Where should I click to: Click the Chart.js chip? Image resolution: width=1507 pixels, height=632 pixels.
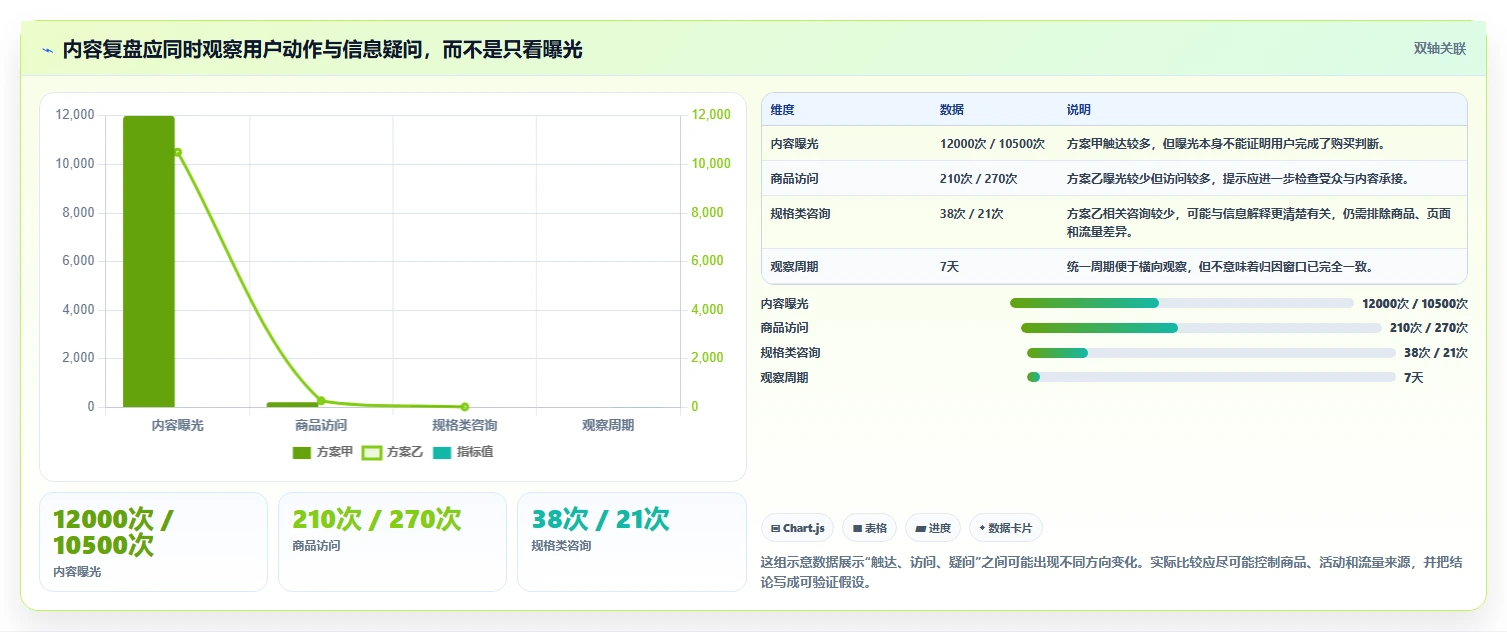pyautogui.click(x=797, y=528)
